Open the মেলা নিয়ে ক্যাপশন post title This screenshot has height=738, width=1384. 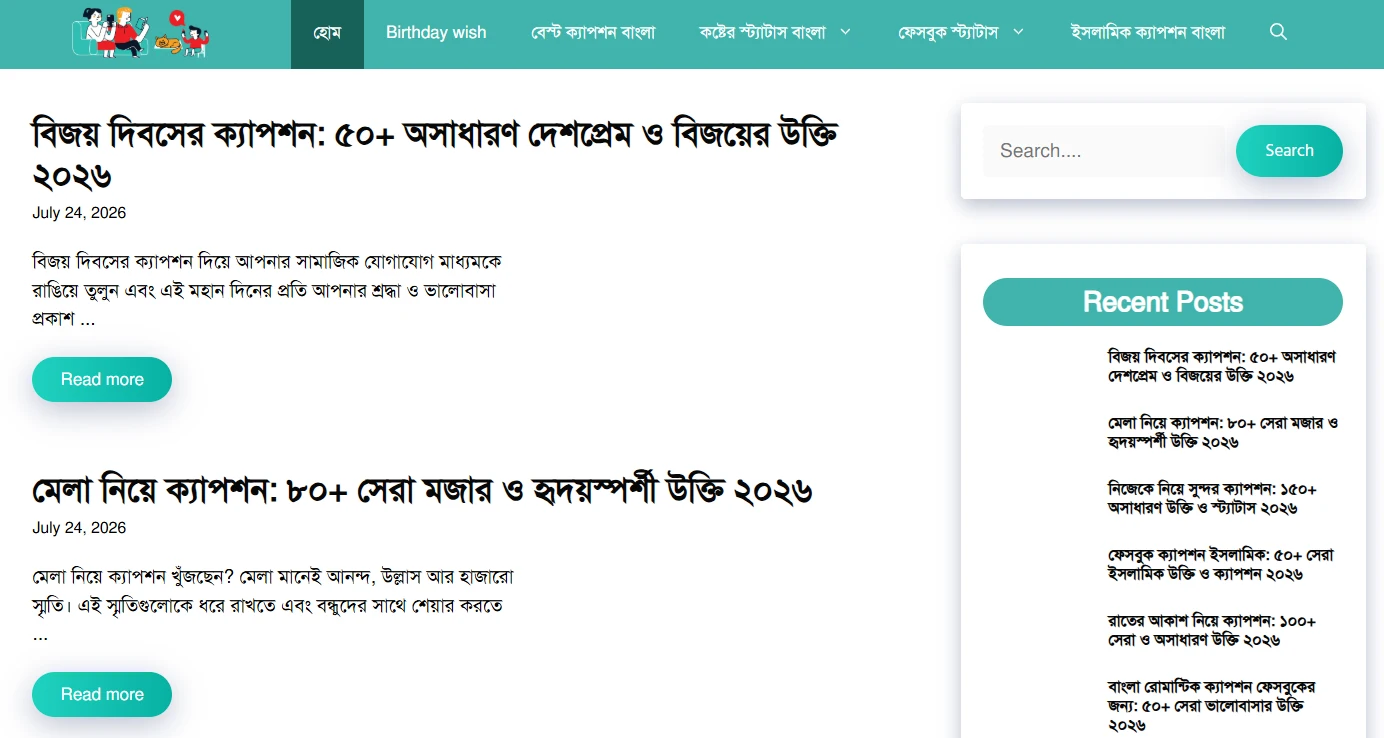click(422, 491)
